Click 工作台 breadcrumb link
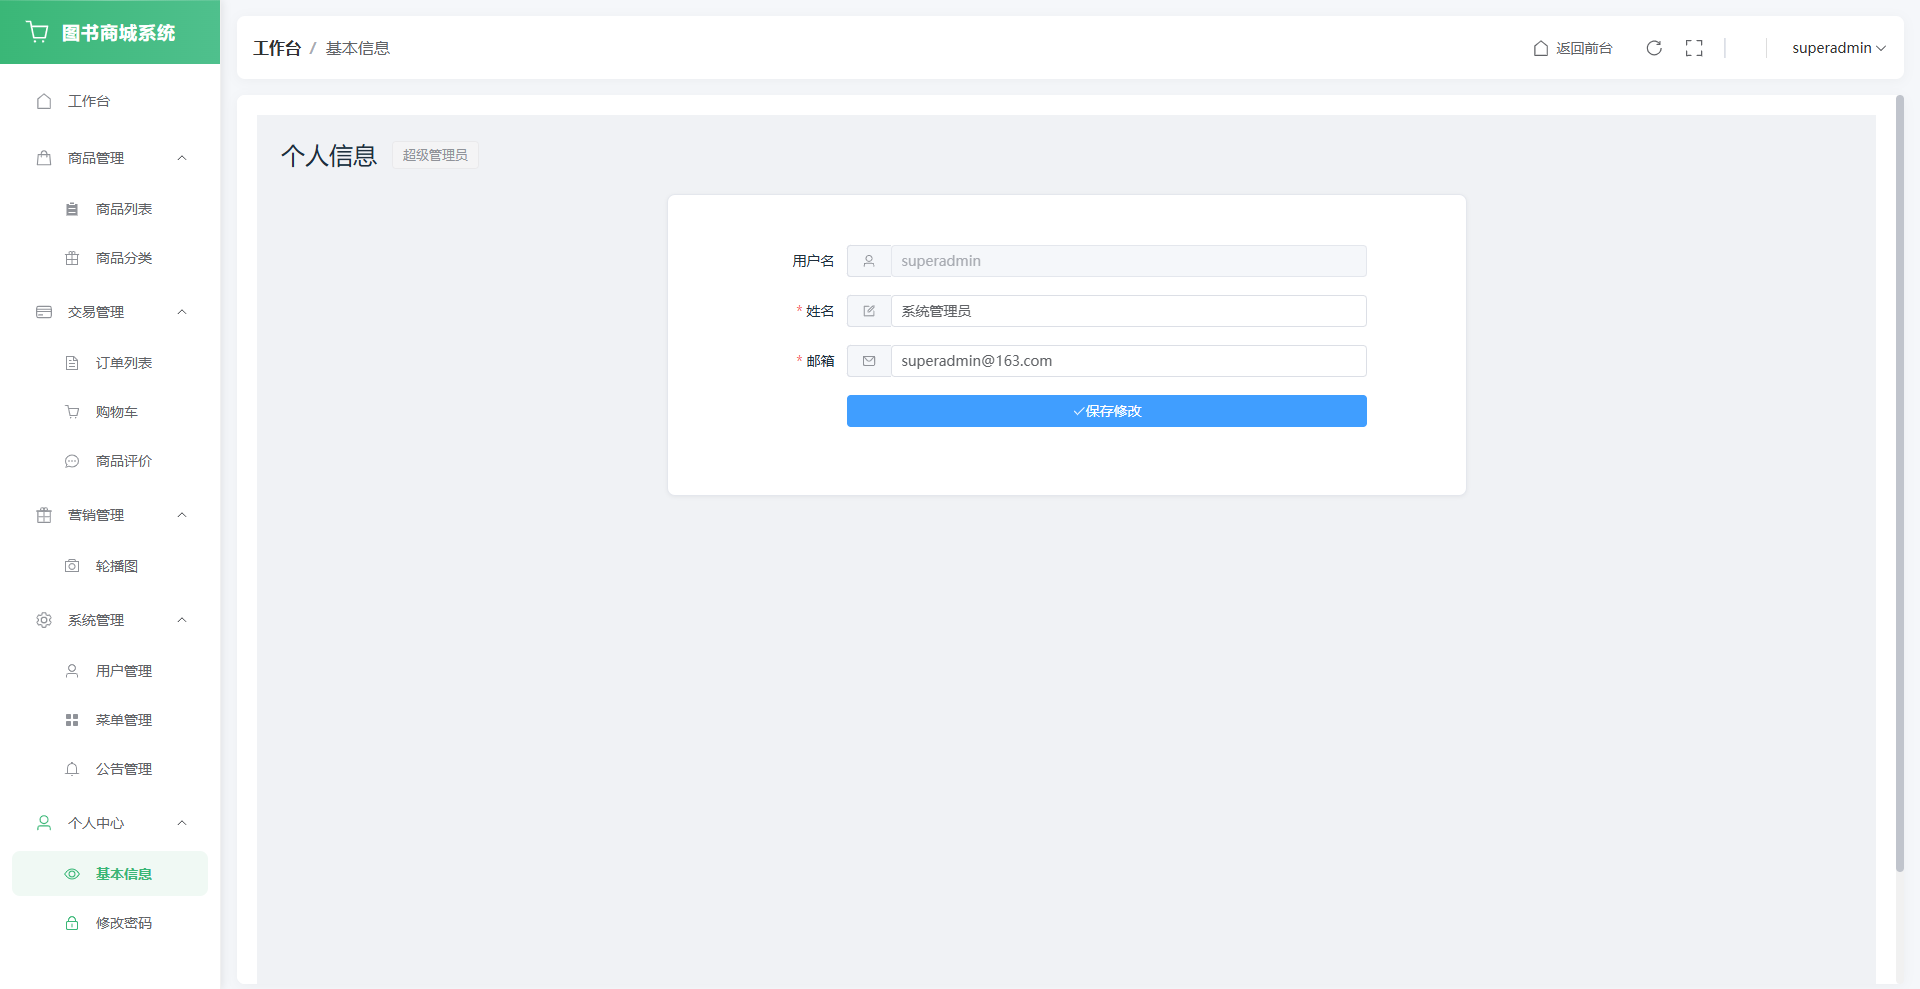This screenshot has width=1920, height=989. coord(277,48)
